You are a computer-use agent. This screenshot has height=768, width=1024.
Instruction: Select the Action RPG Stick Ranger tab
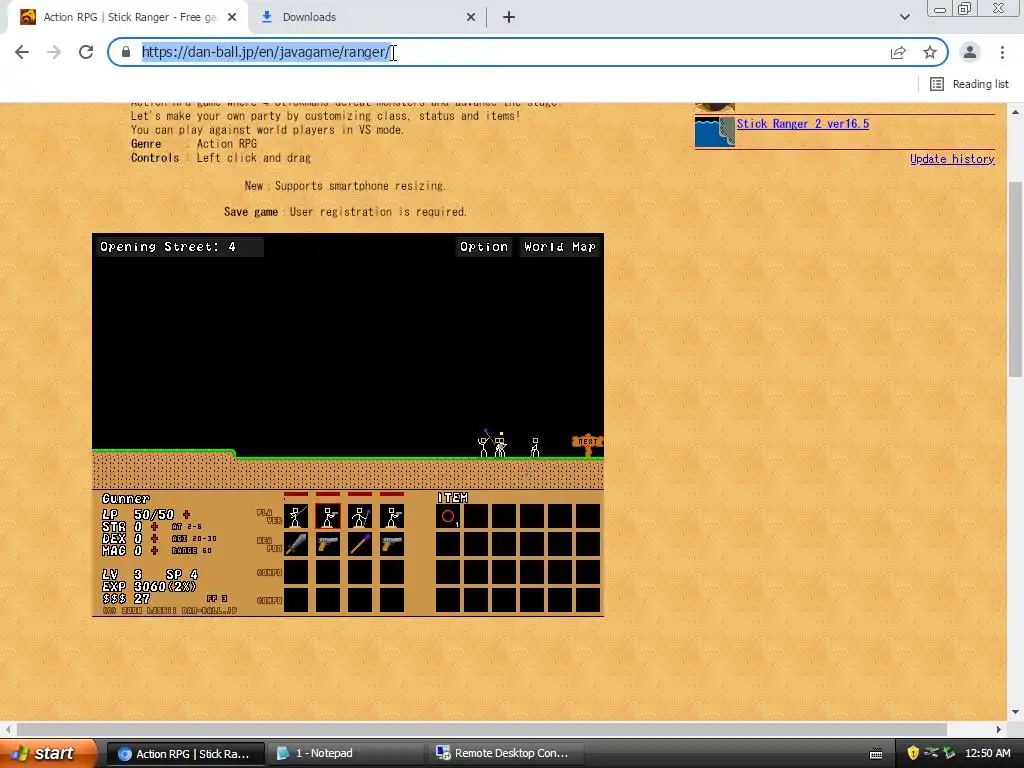(129, 17)
